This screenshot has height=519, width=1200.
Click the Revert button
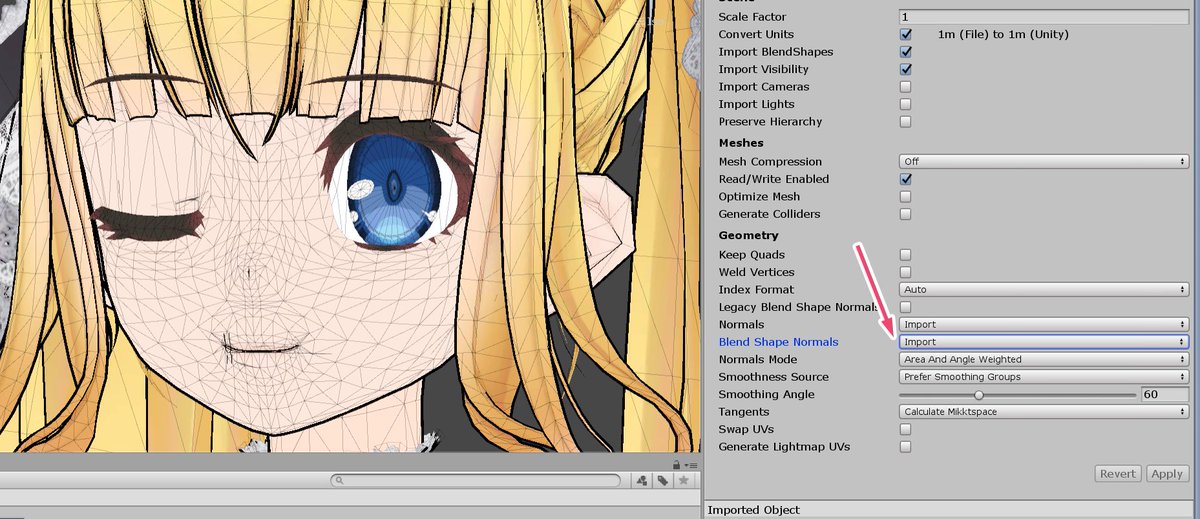1118,474
